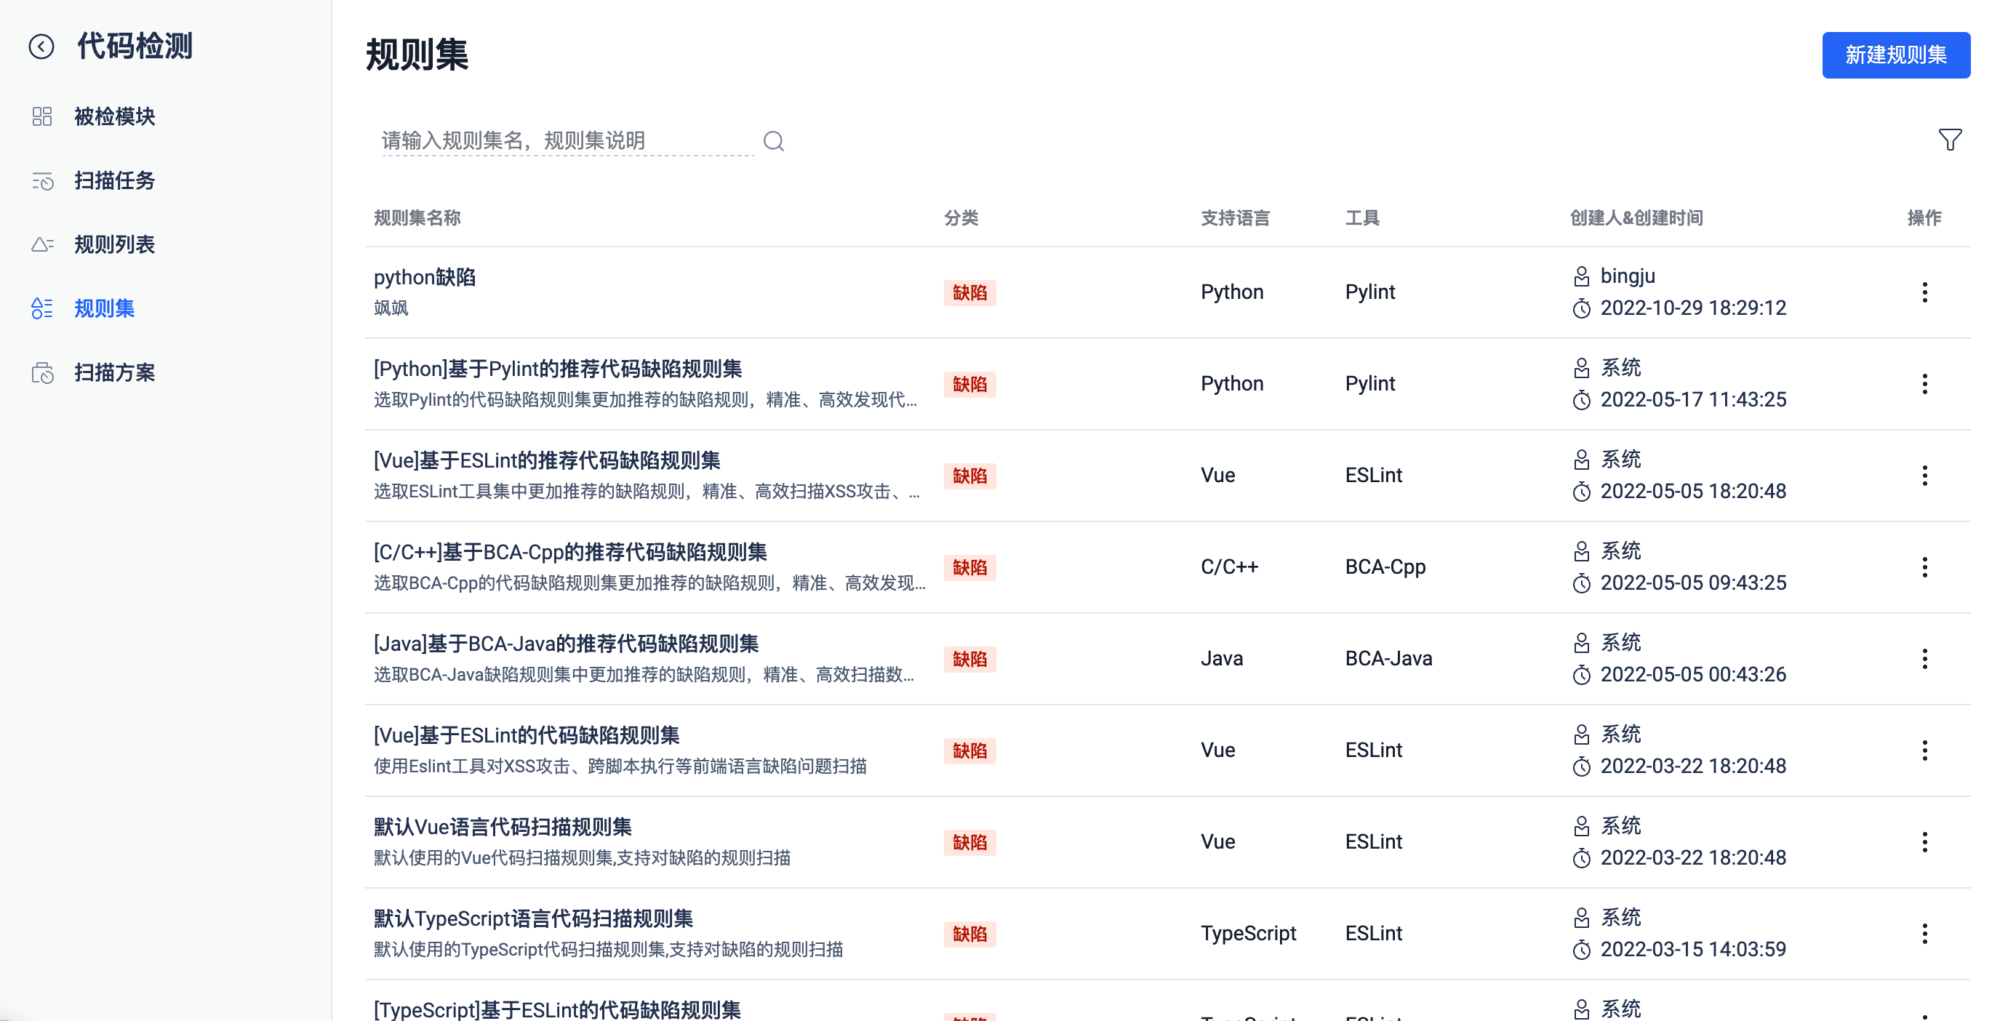
Task: Click the 分类 column header
Action: coord(961,218)
